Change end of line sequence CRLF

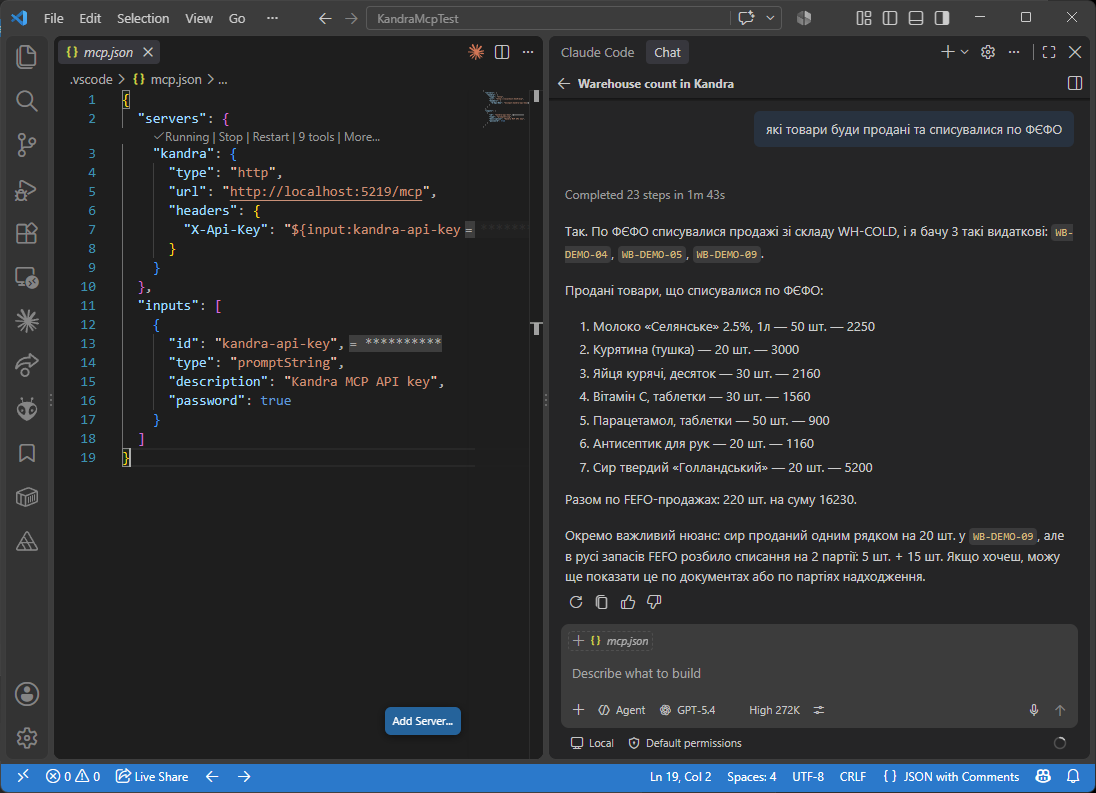[x=852, y=776]
